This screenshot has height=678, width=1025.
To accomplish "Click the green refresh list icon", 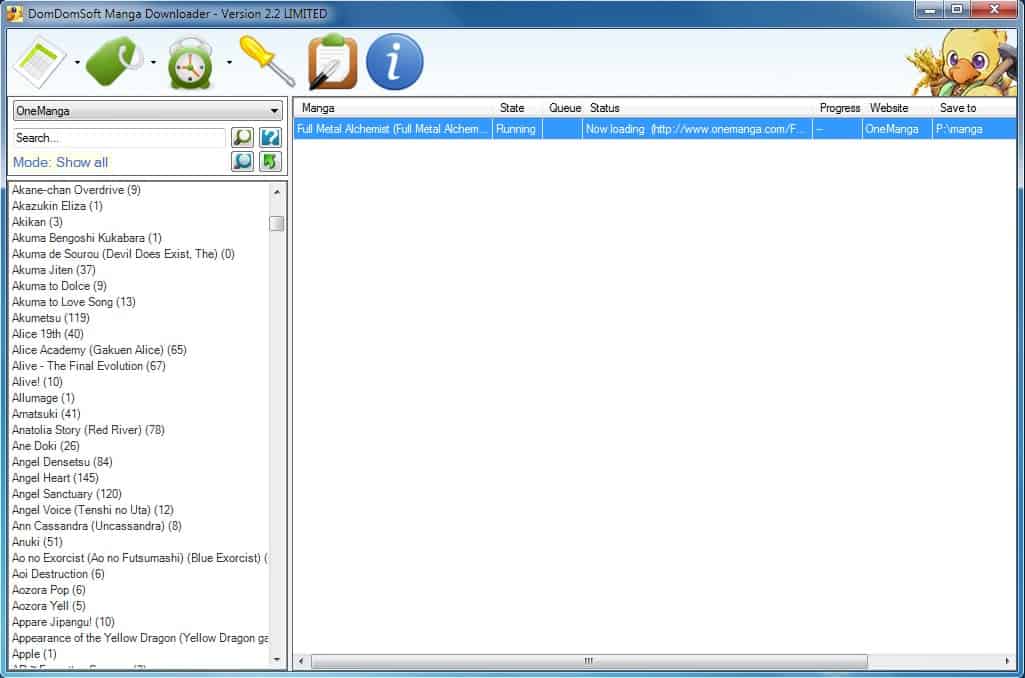I will point(270,162).
